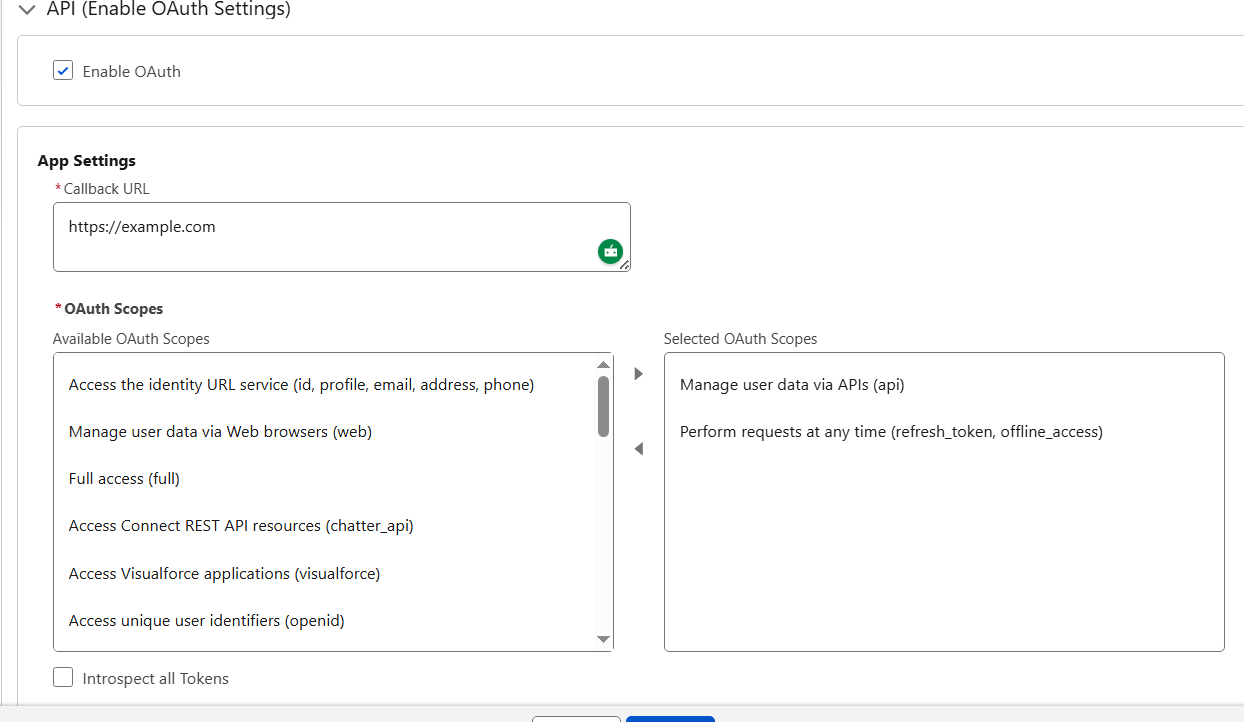Click the API (Enable OAuth Settings) heading
The height and width of the screenshot is (722, 1244).
[x=168, y=10]
